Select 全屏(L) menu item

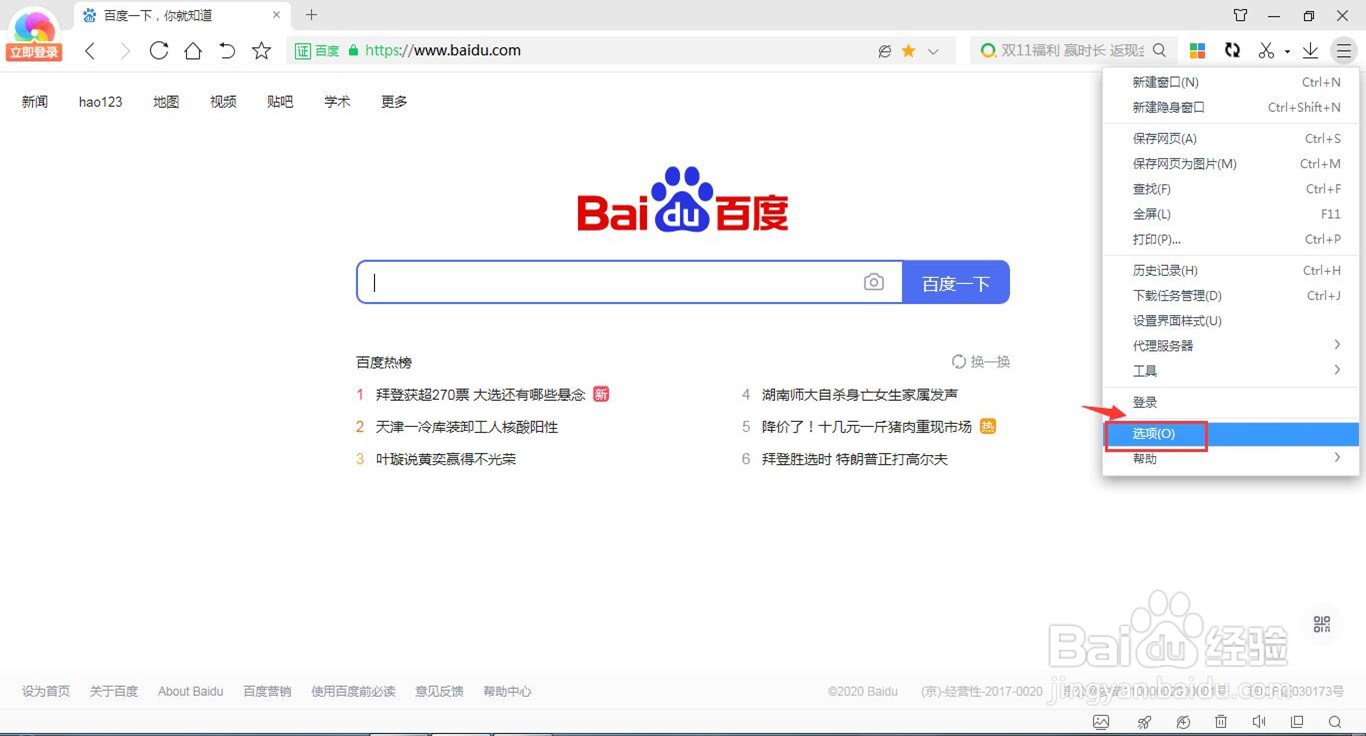tap(1231, 213)
